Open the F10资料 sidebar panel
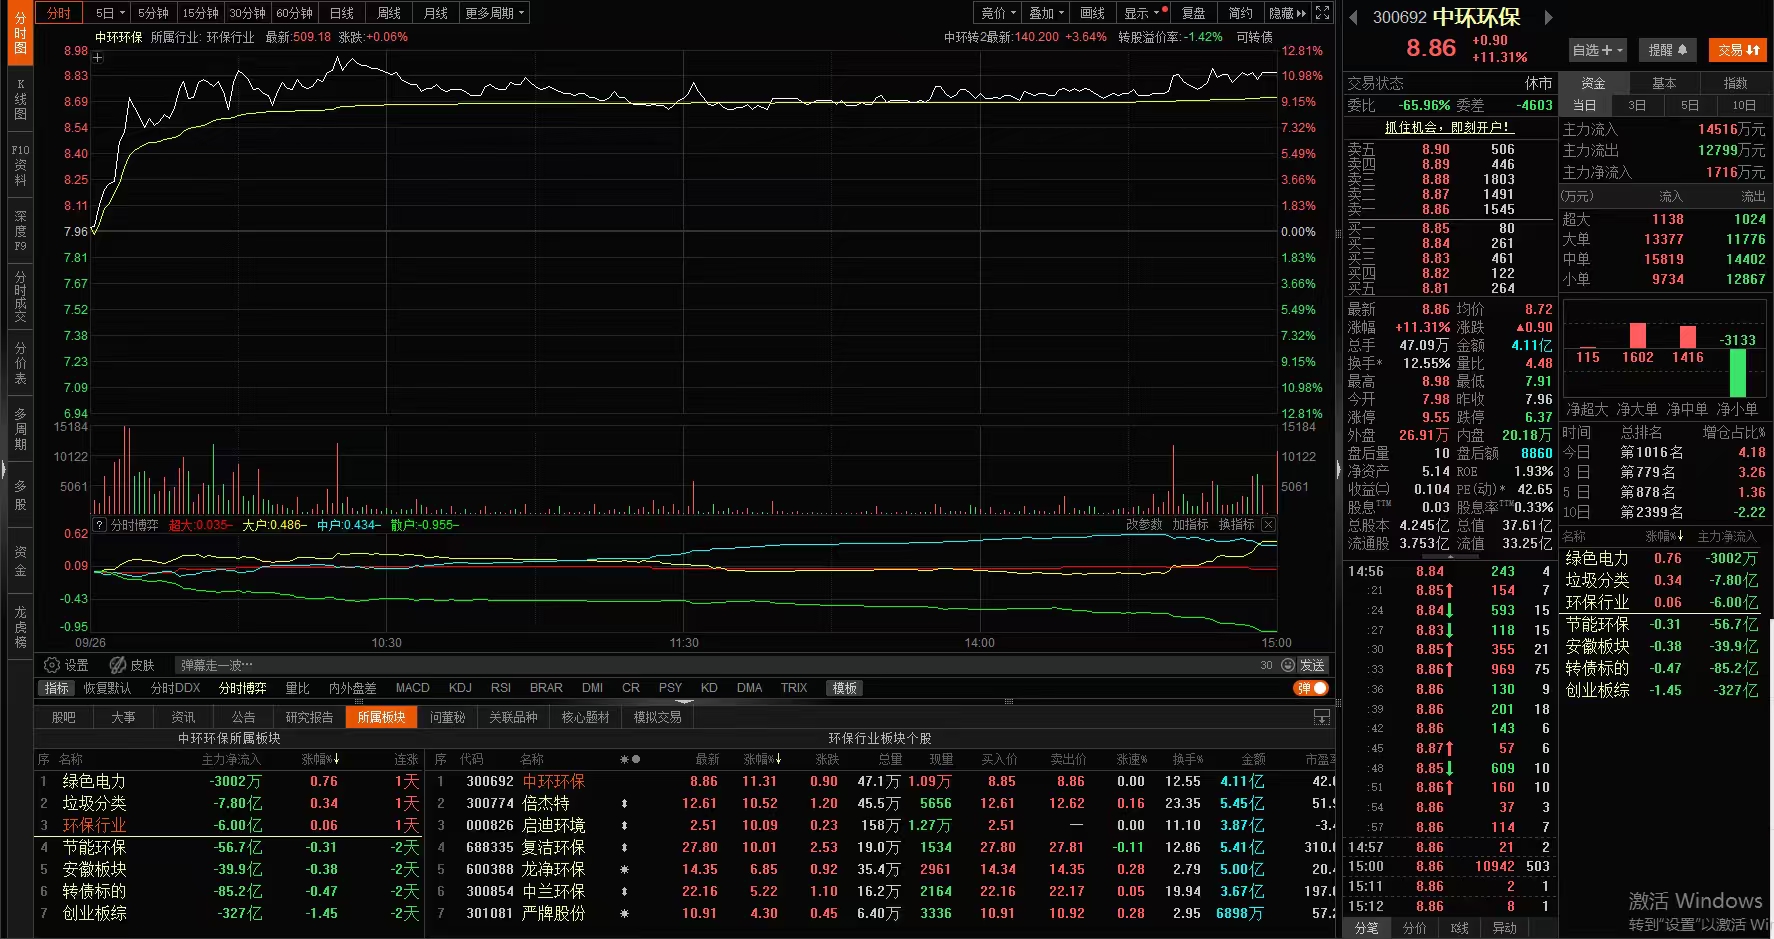The width and height of the screenshot is (1774, 939). click(20, 165)
